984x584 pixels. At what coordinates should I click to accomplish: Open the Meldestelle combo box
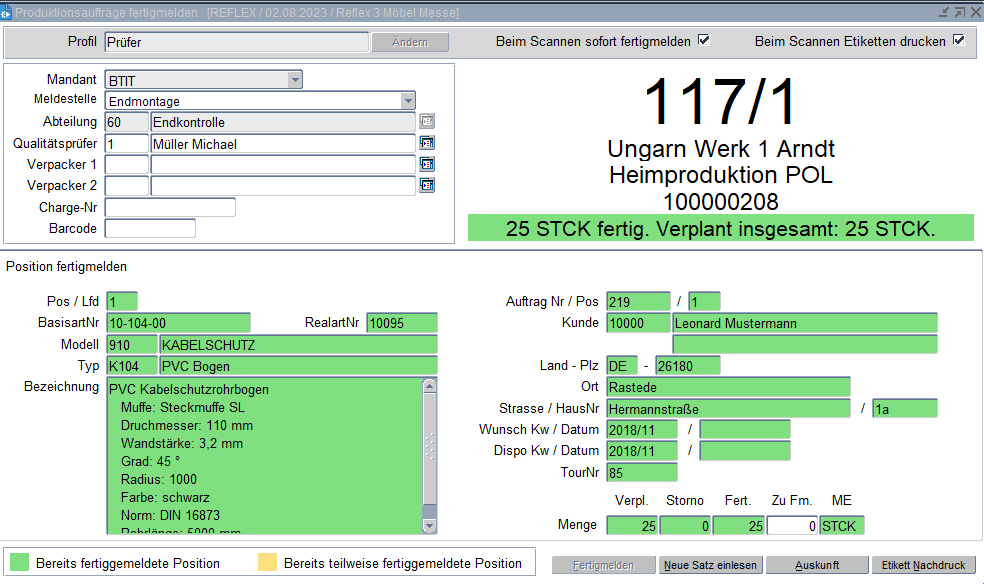(x=407, y=101)
